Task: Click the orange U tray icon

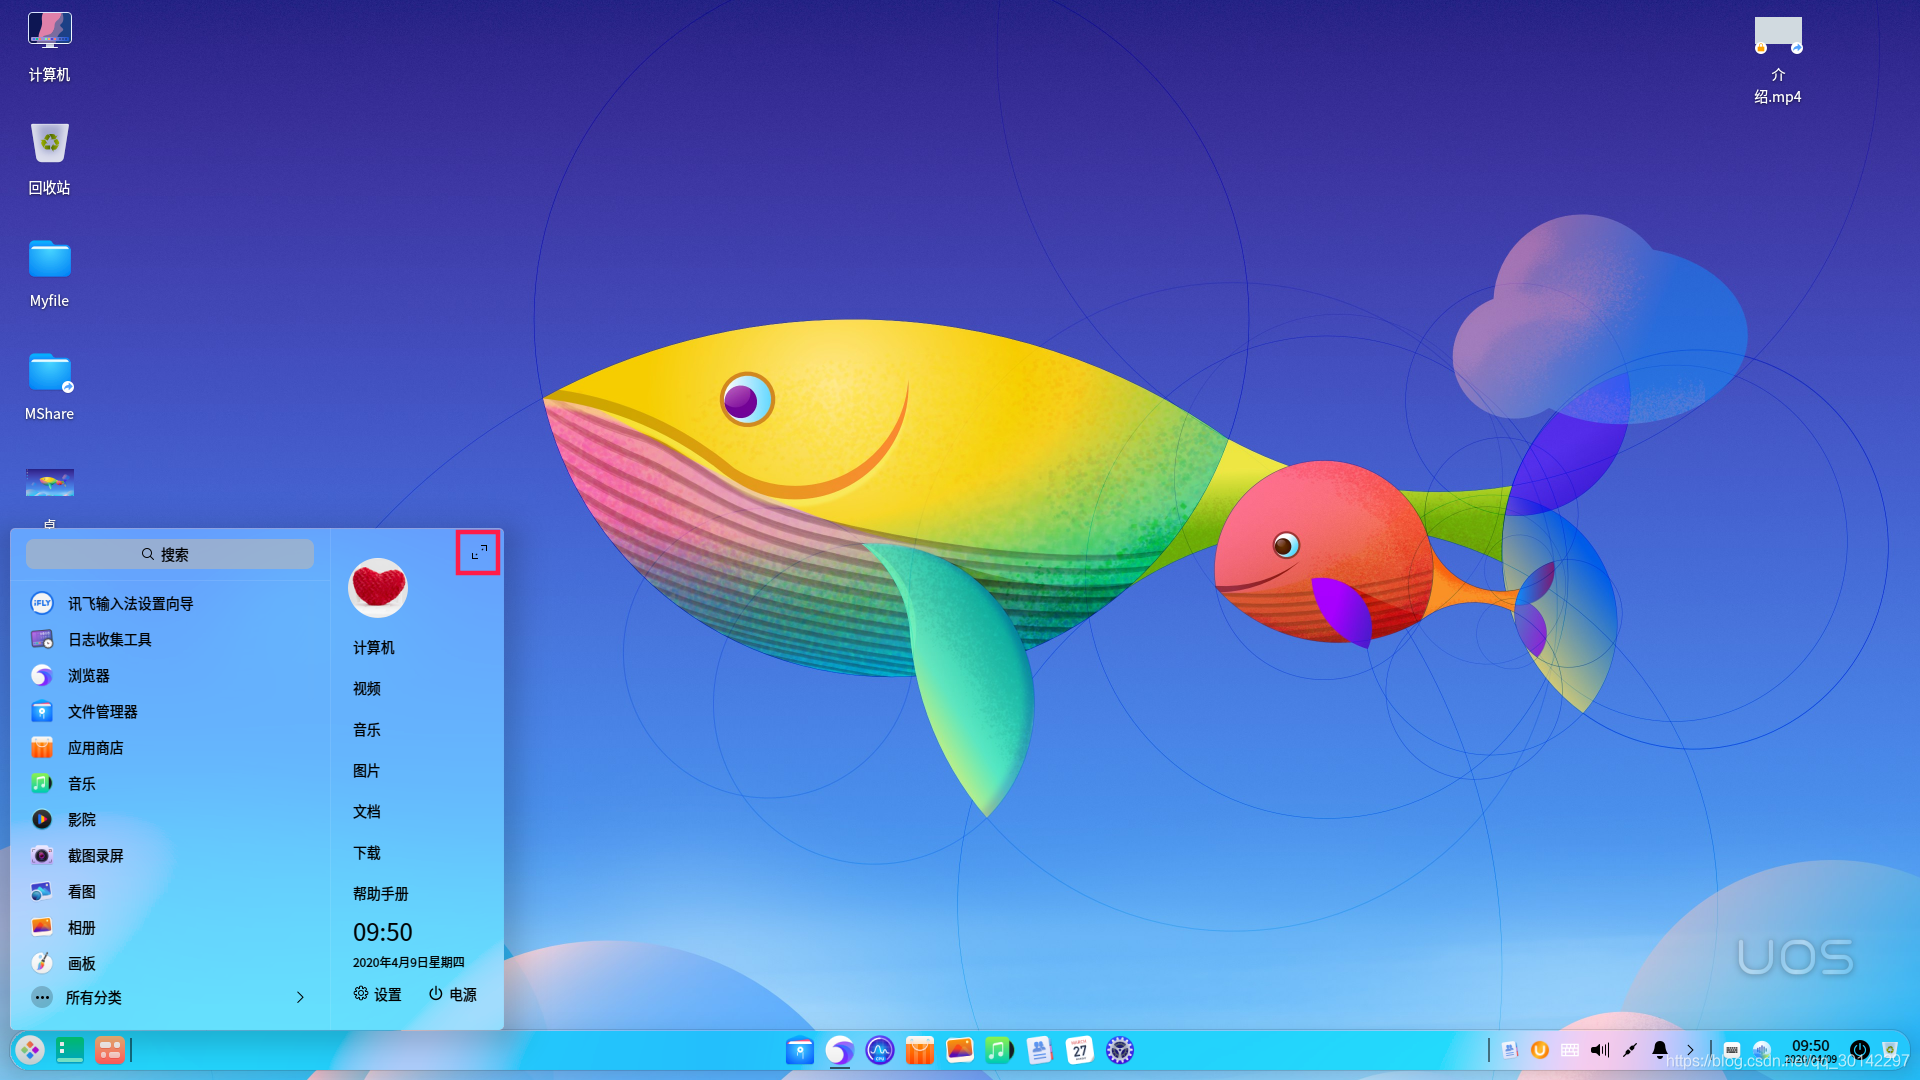Action: coord(1540,1050)
